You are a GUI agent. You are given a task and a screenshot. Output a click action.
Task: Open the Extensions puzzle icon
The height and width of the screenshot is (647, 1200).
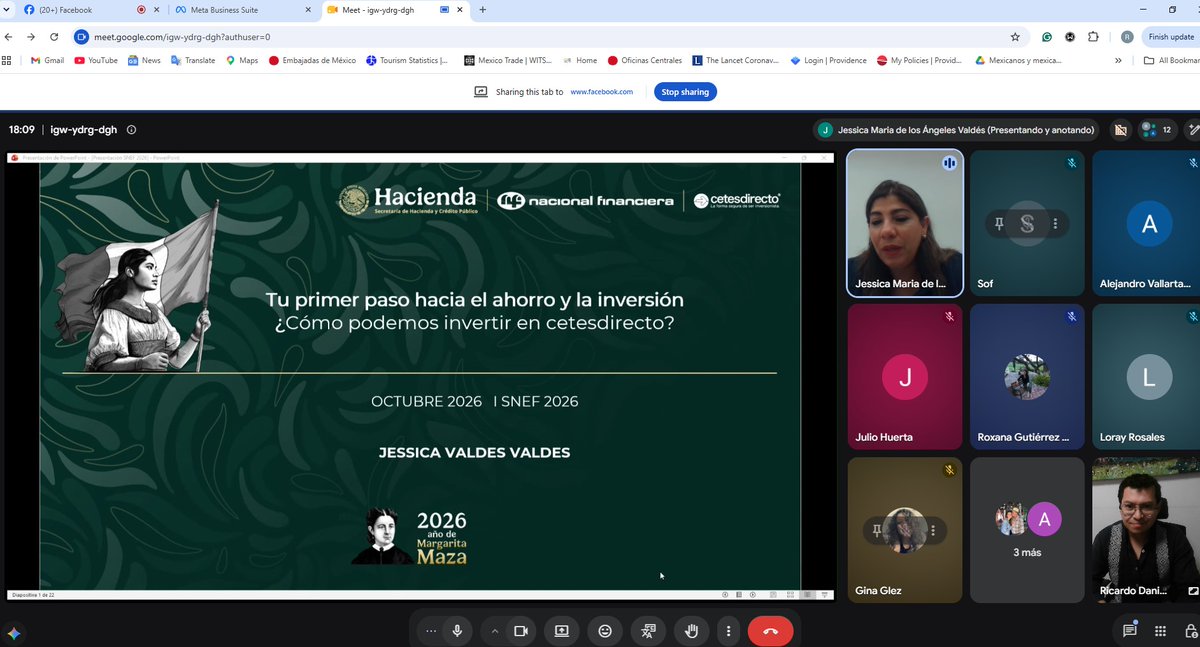(1093, 36)
